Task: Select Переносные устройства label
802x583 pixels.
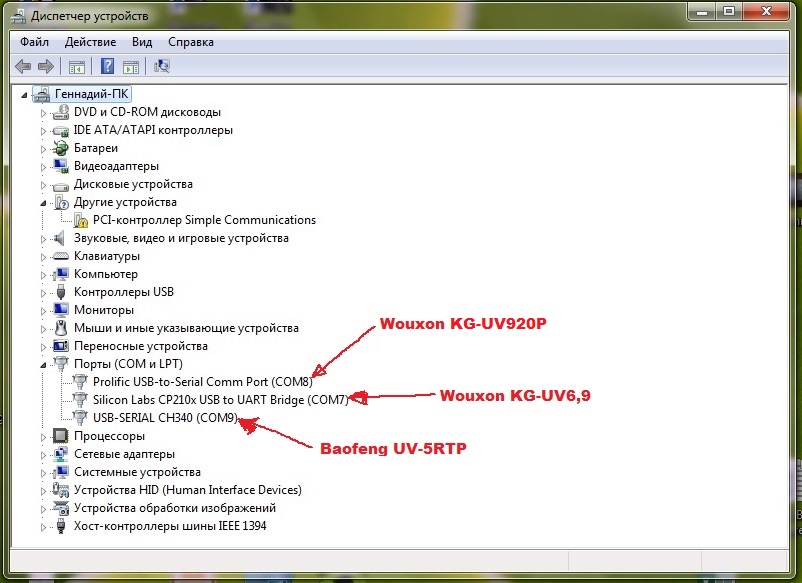Action: tap(141, 346)
